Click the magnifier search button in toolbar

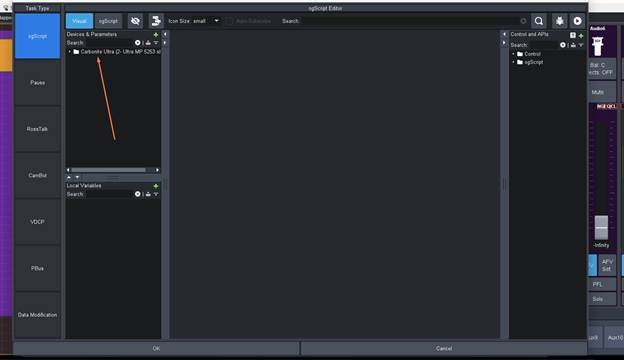(539, 21)
